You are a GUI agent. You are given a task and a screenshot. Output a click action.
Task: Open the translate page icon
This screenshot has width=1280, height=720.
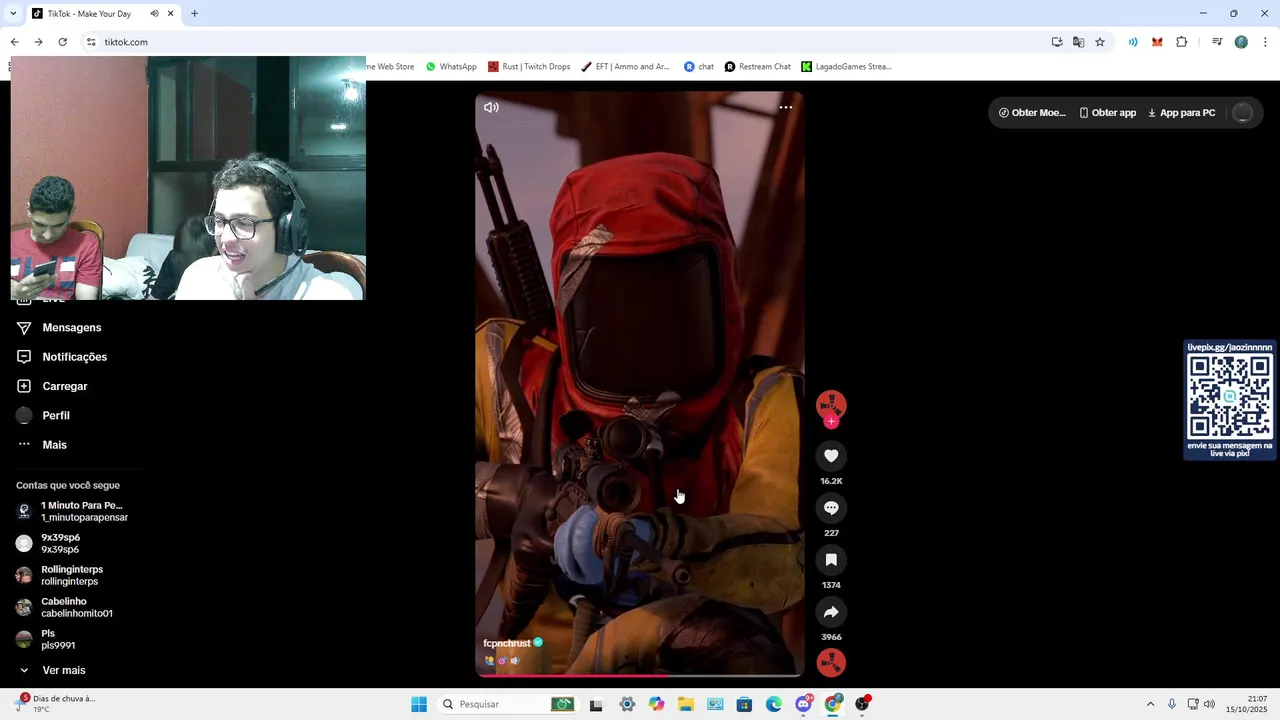1078,42
